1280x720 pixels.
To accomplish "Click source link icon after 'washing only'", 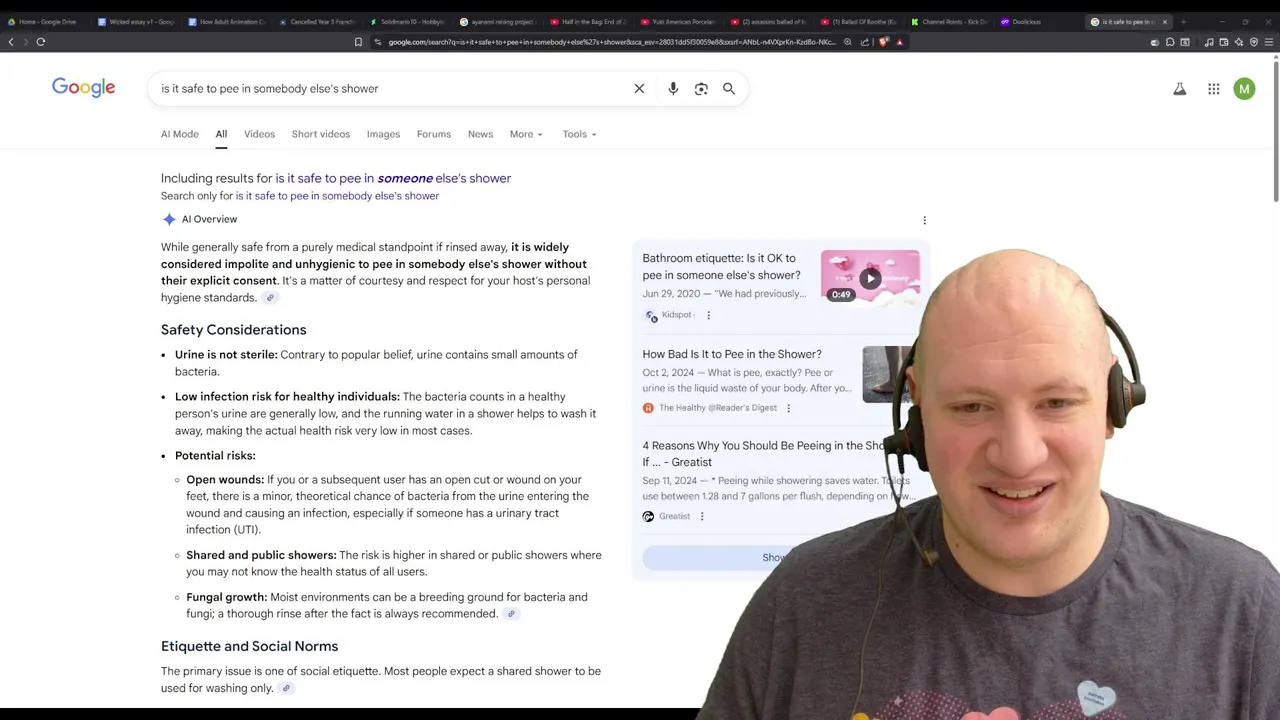I will coord(286,689).
